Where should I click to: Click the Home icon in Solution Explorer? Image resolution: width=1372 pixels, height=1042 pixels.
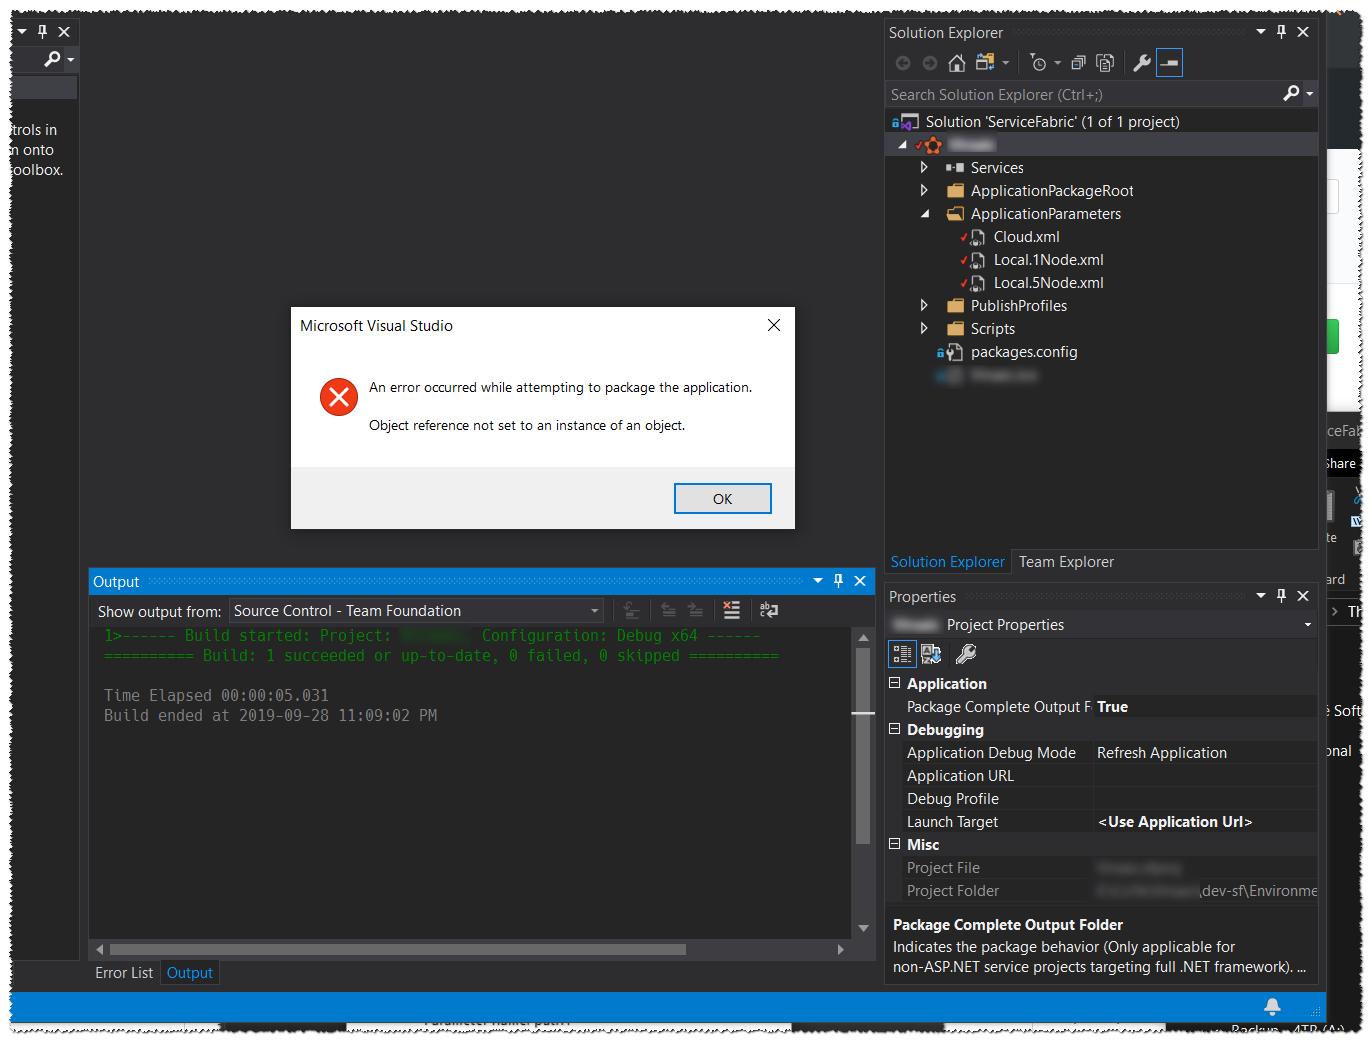[956, 62]
